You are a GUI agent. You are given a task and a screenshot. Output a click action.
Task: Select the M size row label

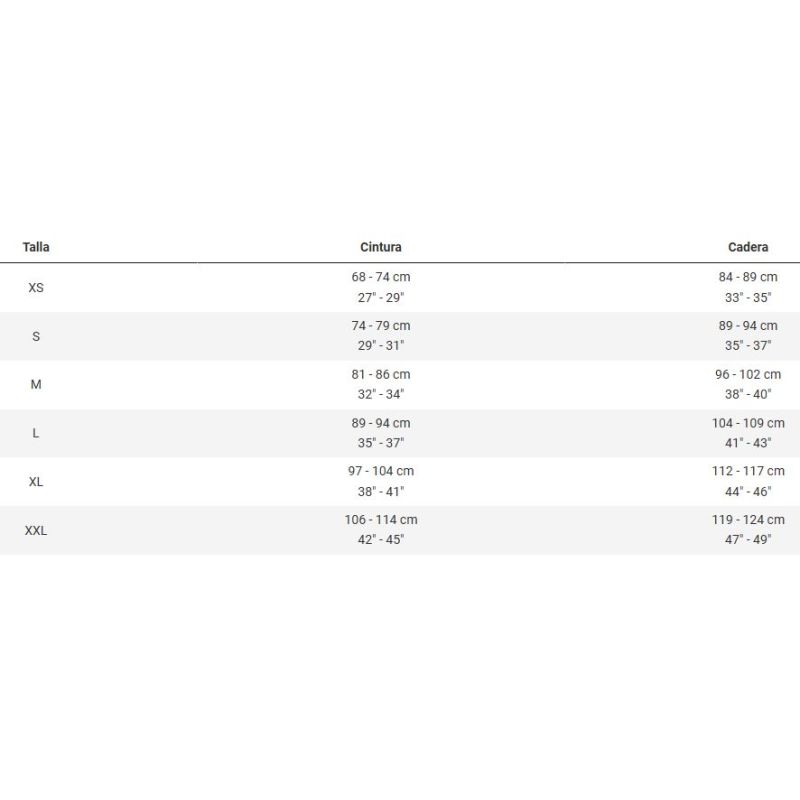click(36, 385)
